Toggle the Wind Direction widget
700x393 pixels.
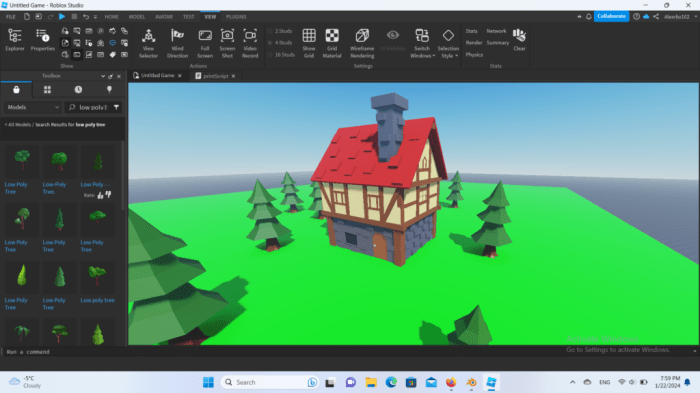tap(177, 43)
